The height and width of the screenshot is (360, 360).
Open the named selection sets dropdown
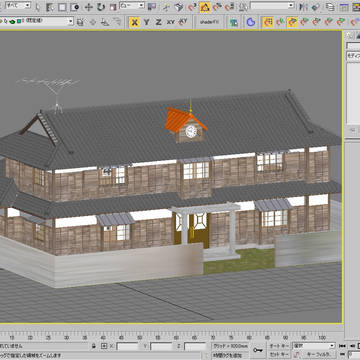(272, 5)
